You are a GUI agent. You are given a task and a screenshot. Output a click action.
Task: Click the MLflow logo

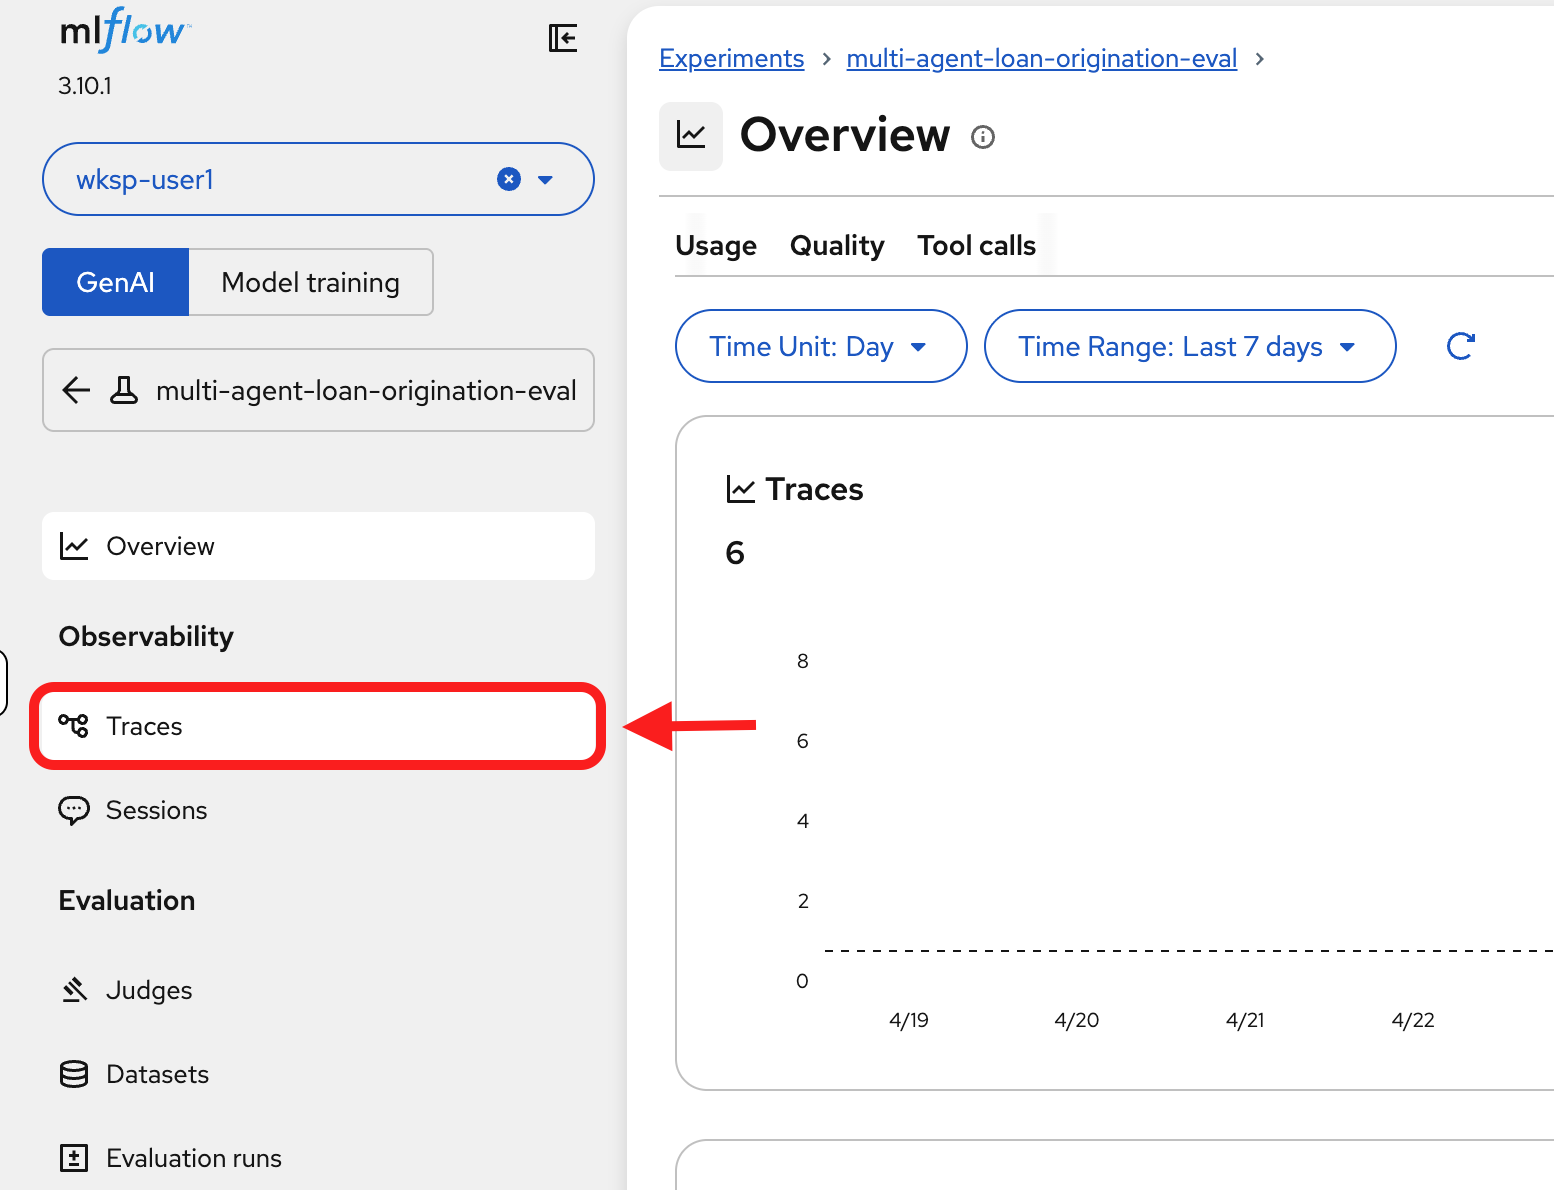pyautogui.click(x=125, y=30)
